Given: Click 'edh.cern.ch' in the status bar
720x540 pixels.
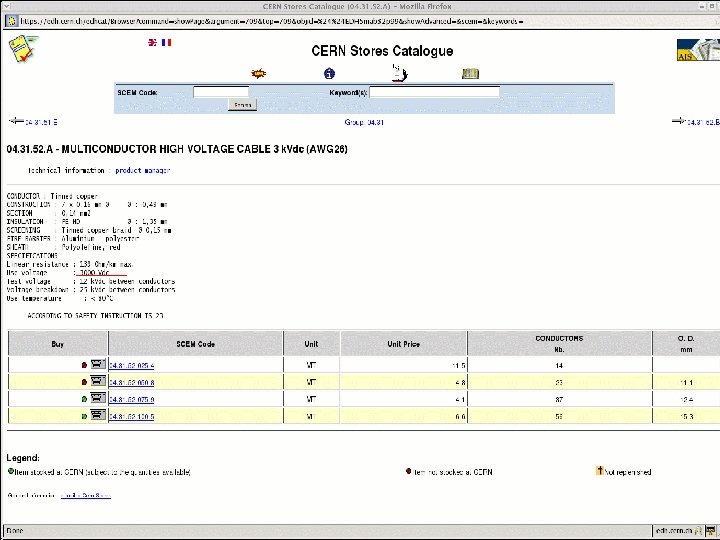Looking at the screenshot, I should pyautogui.click(x=674, y=531).
